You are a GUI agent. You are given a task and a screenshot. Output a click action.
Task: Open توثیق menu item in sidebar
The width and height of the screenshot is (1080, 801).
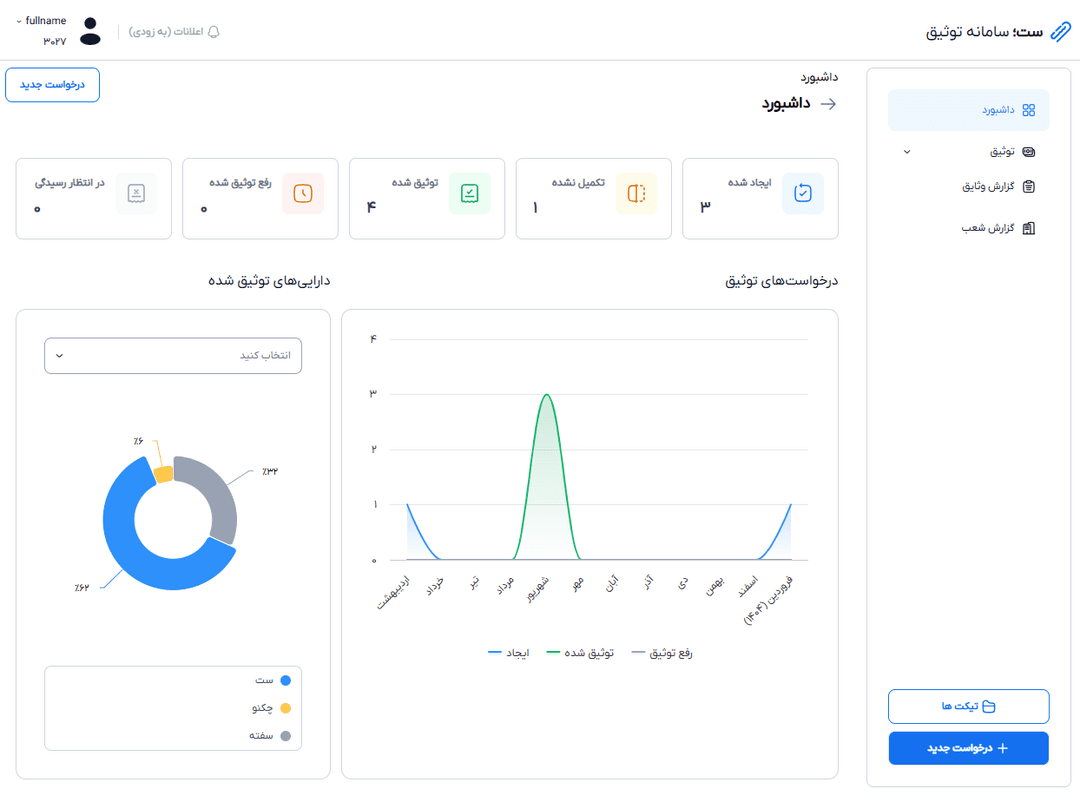point(968,152)
